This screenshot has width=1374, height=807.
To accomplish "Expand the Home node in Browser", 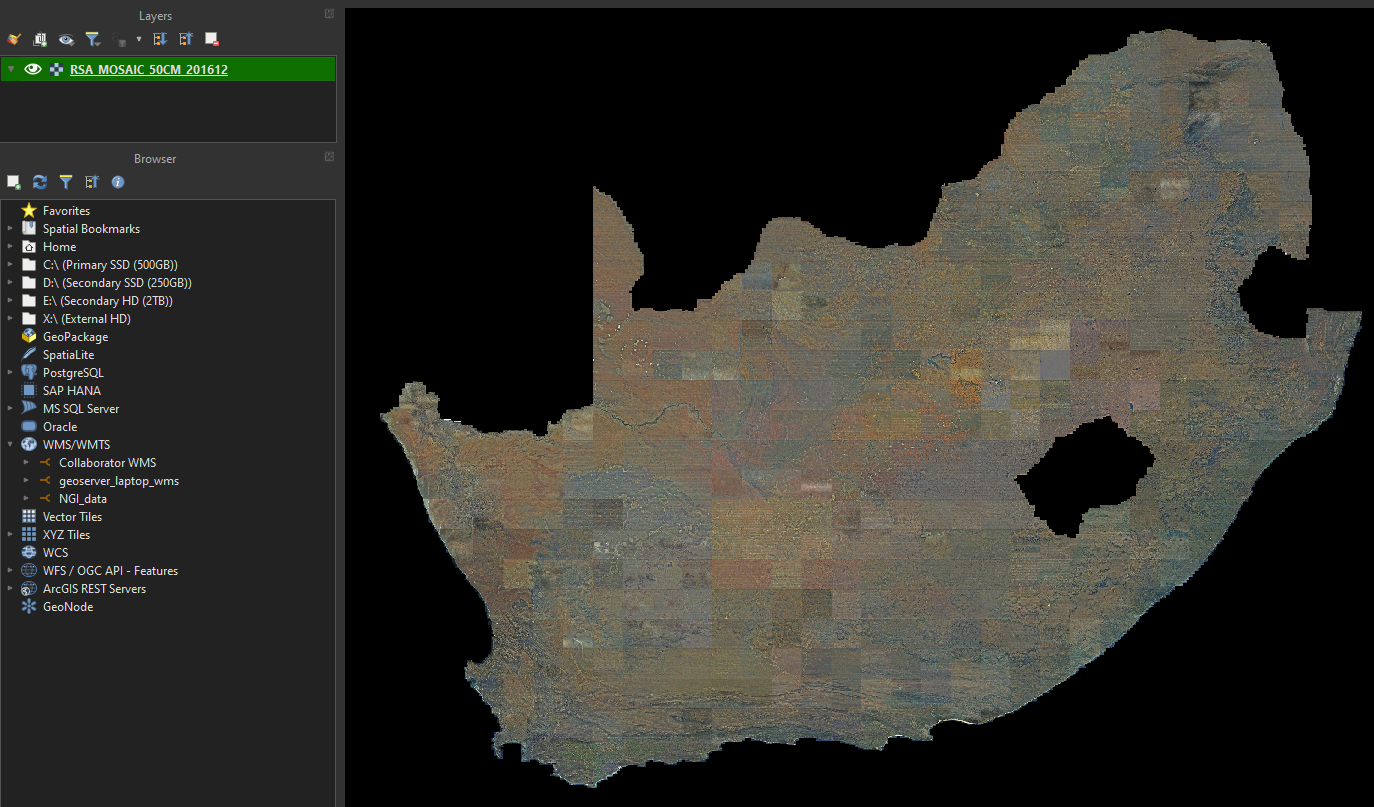I will pyautogui.click(x=10, y=247).
